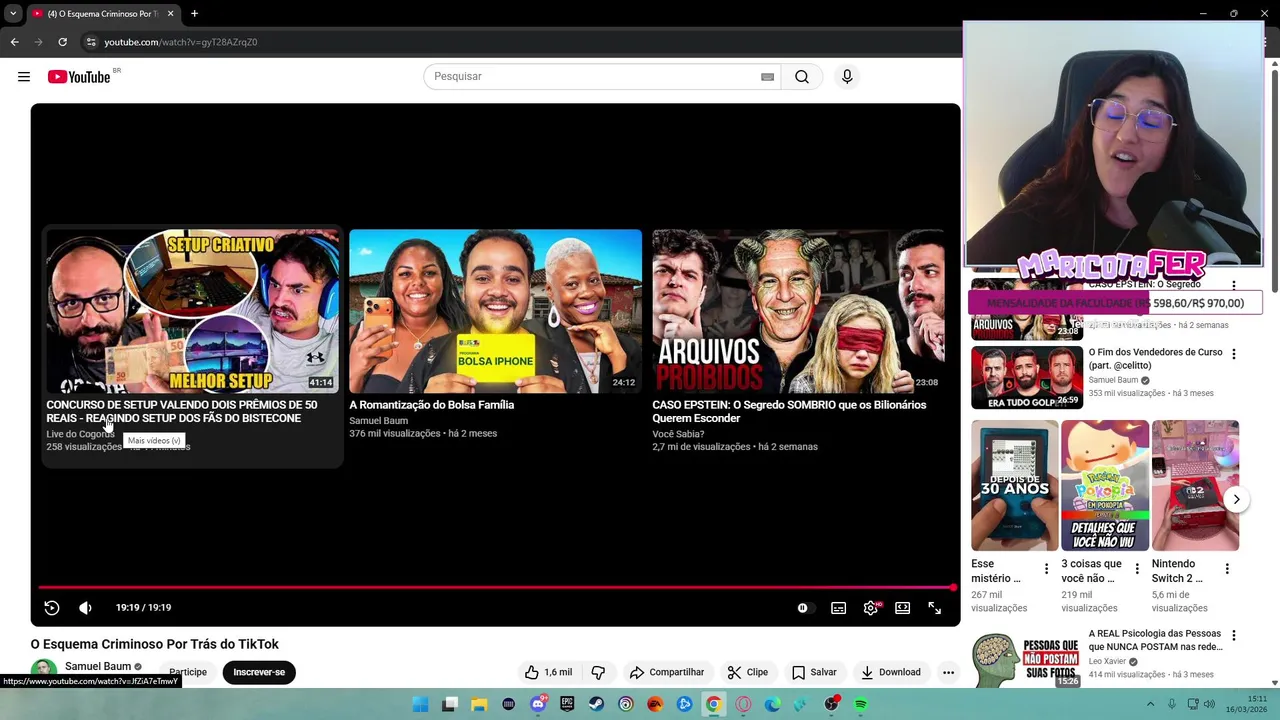Go back with browser back arrow

pos(14,42)
